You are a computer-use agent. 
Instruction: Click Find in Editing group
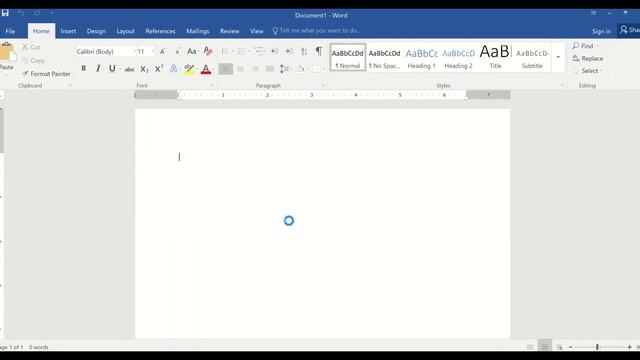pyautogui.click(x=583, y=46)
